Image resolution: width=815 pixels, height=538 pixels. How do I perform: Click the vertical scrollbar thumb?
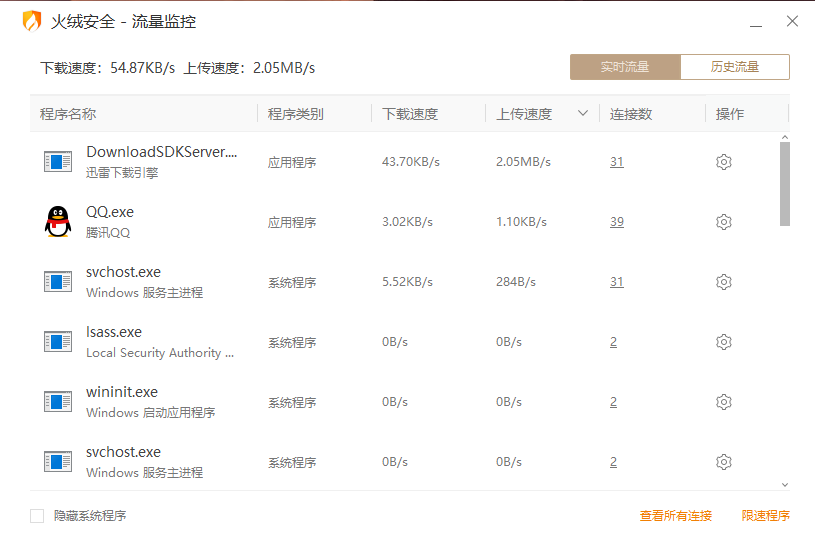coord(785,184)
